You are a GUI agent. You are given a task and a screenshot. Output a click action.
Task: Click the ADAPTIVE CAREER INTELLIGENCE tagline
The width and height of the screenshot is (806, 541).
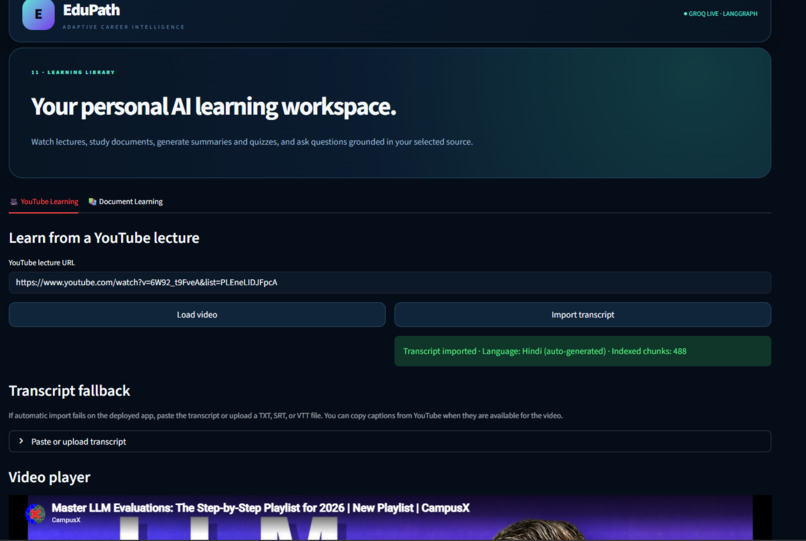coord(123,27)
